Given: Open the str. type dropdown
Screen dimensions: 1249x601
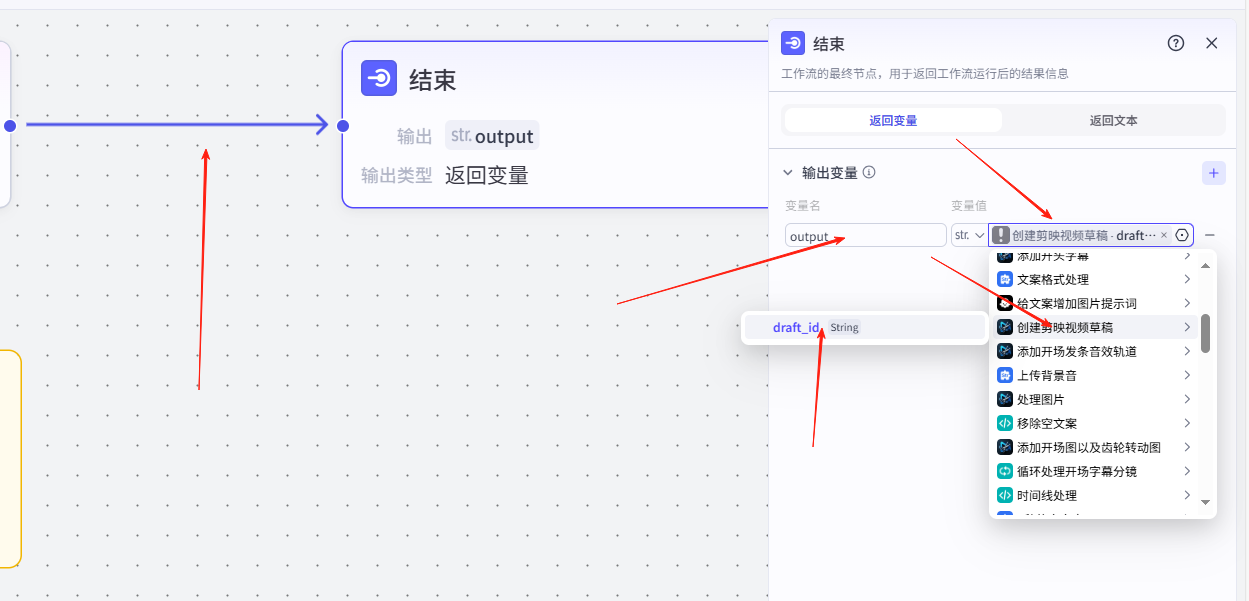Looking at the screenshot, I should 969,235.
